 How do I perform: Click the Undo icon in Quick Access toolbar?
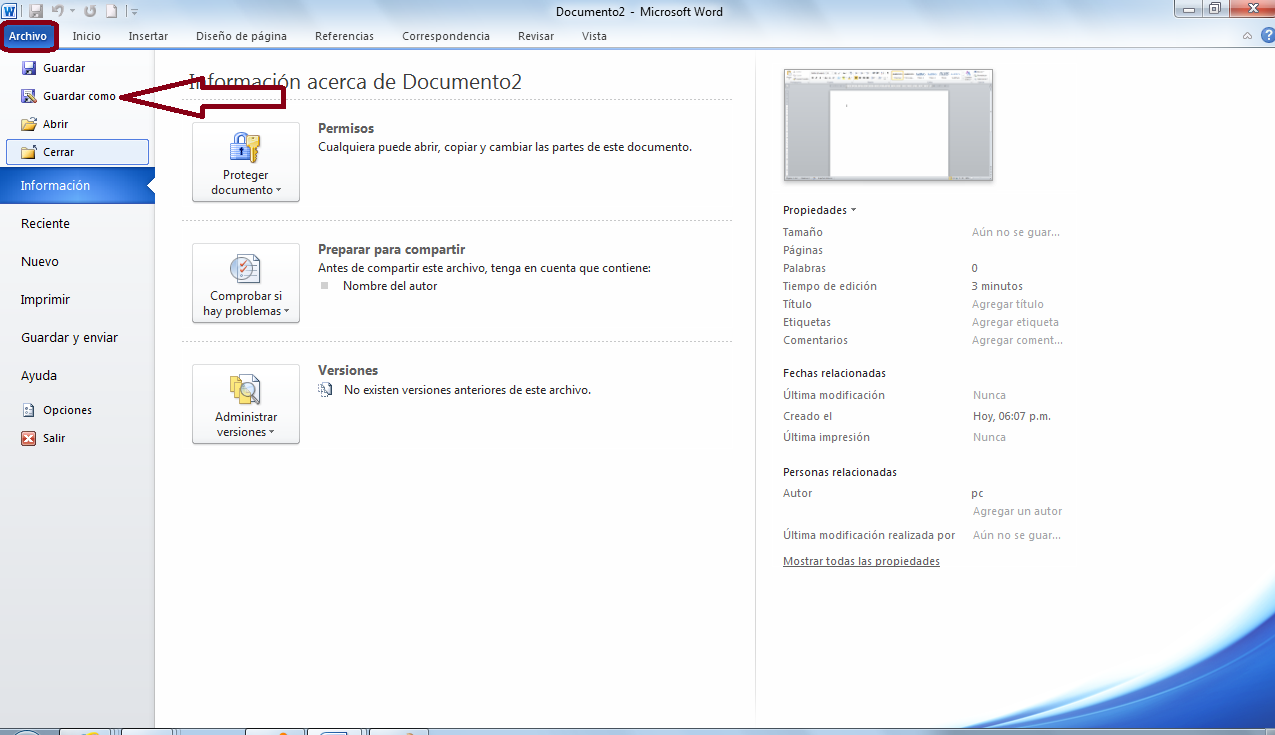coord(60,10)
